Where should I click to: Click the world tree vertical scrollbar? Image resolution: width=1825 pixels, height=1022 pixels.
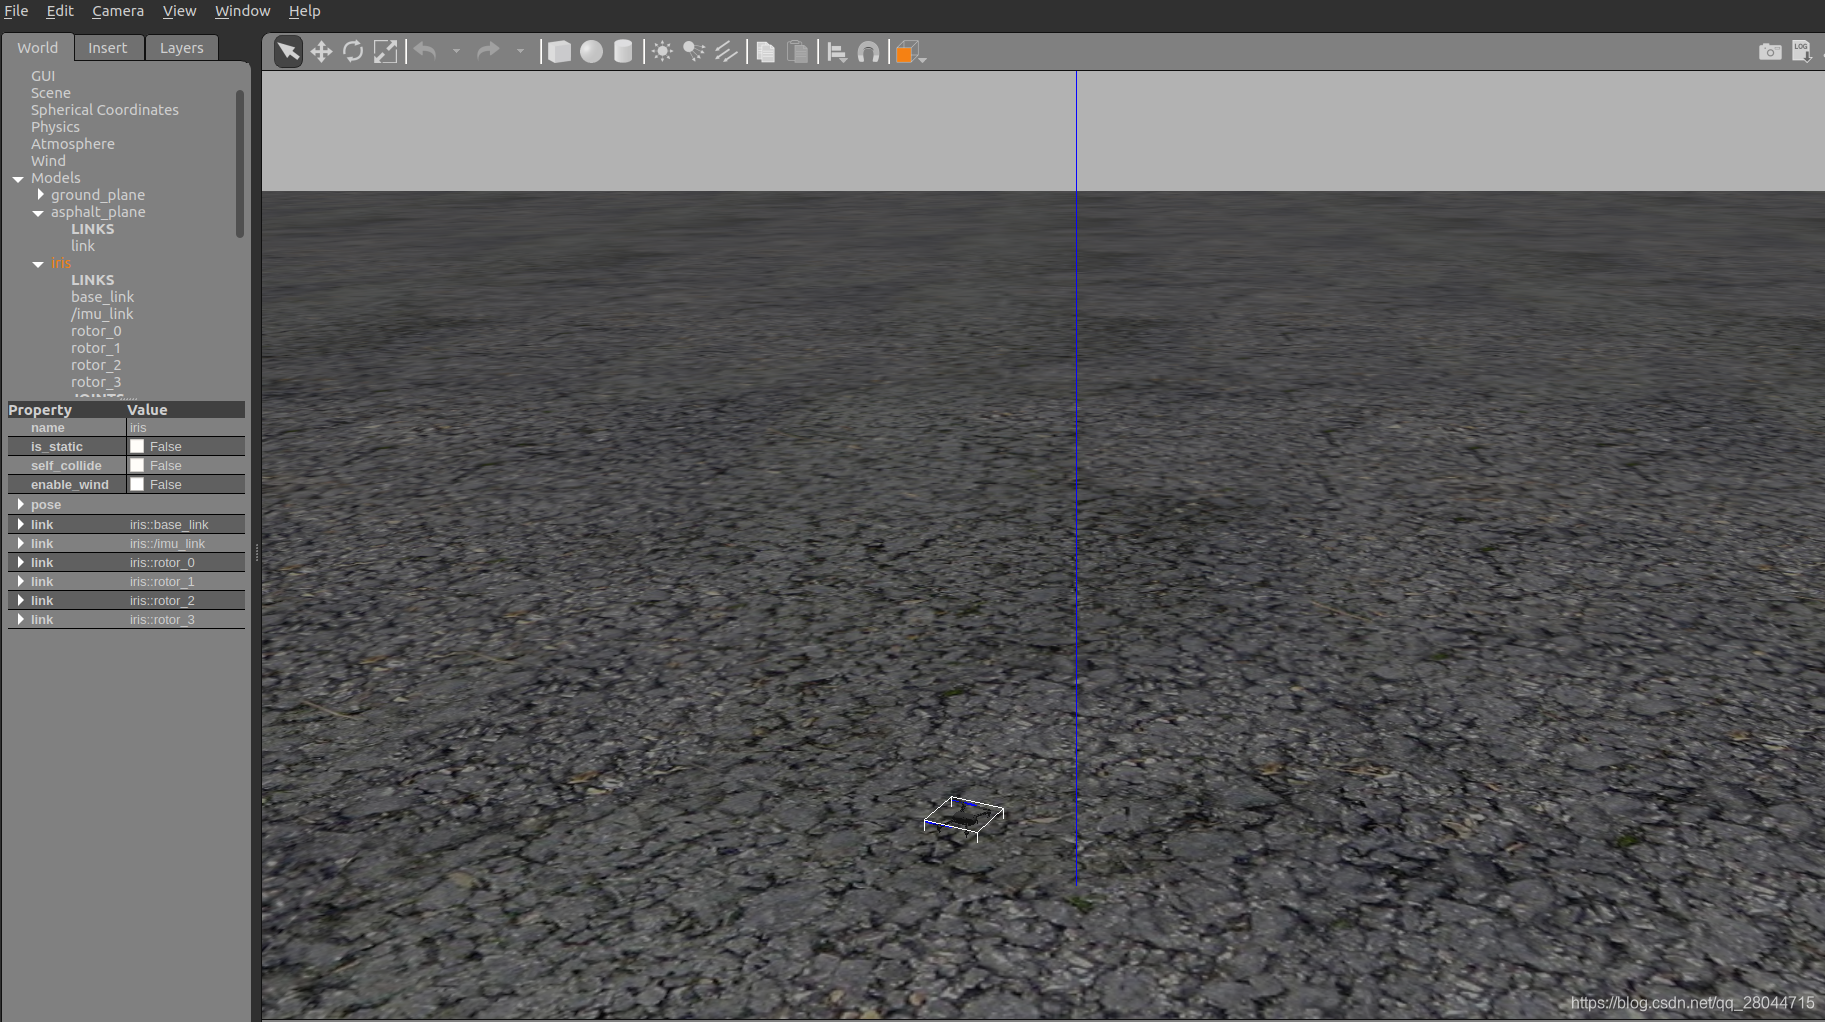240,163
